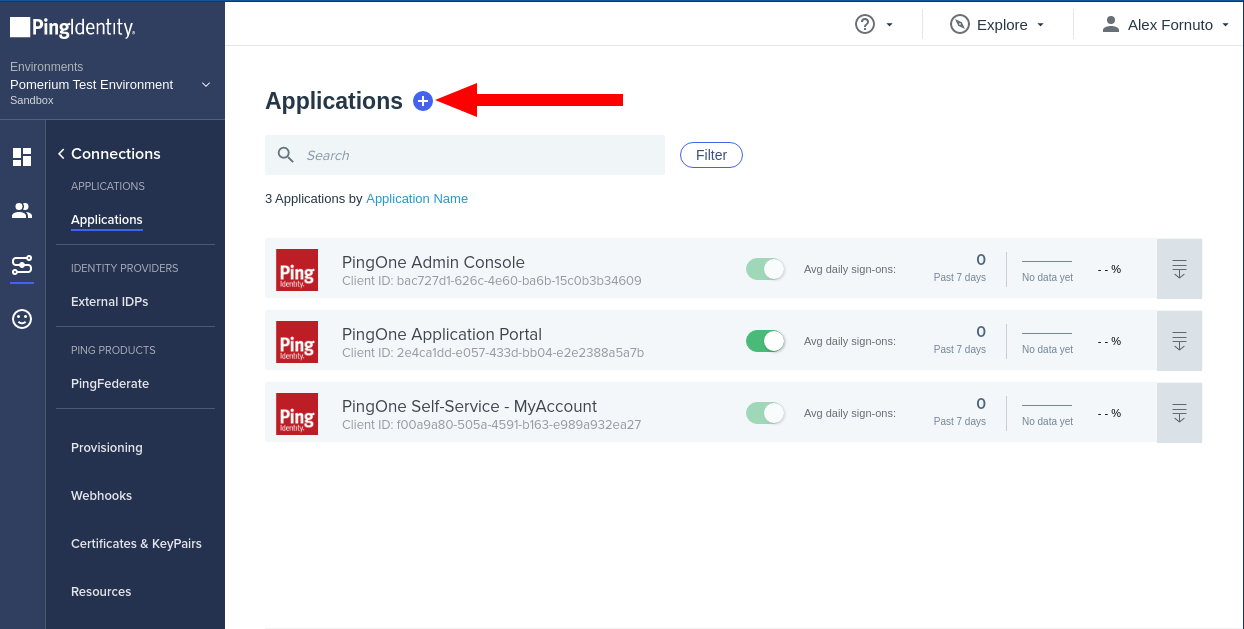
Task: Expand PingOne Application Portal row details icon
Action: coord(1180,341)
